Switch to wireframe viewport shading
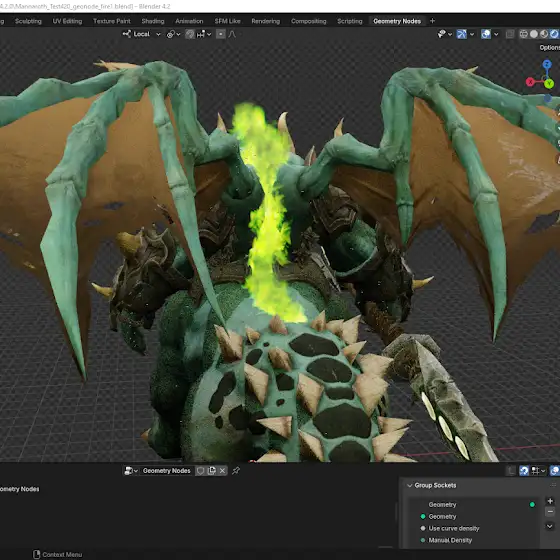The width and height of the screenshot is (560, 560). [x=524, y=34]
